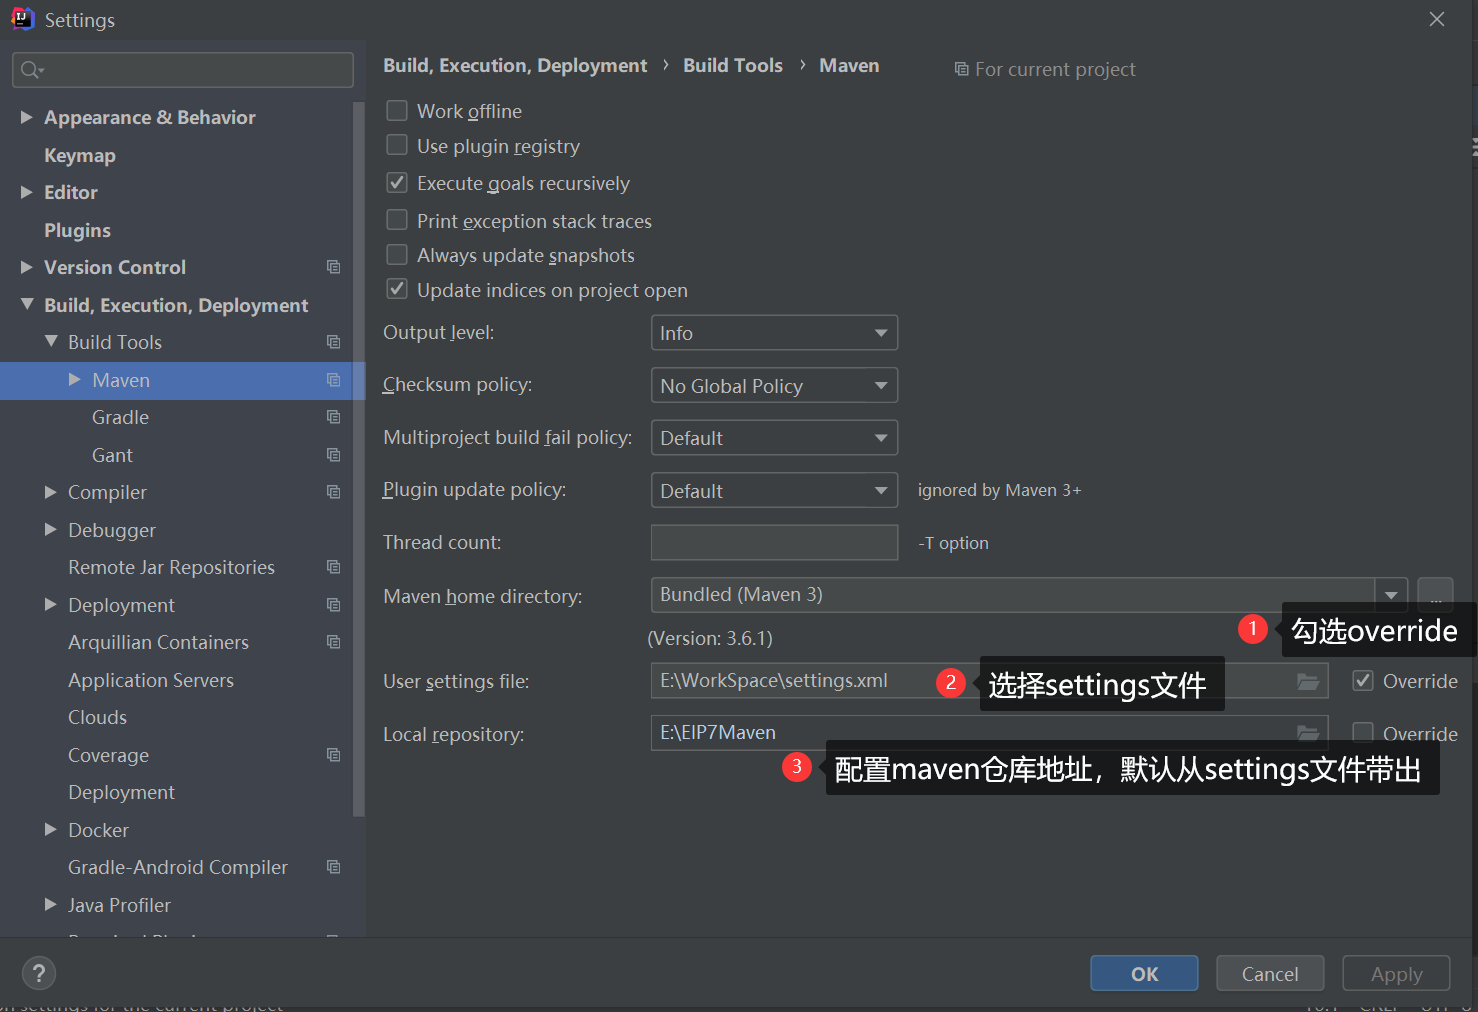Open the Plugins settings page
This screenshot has height=1012, width=1478.
tap(77, 230)
